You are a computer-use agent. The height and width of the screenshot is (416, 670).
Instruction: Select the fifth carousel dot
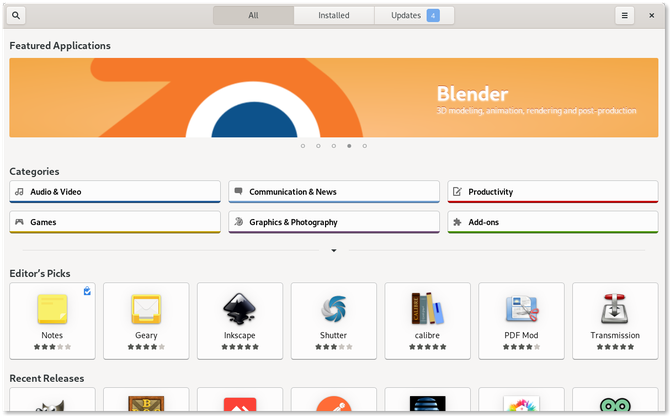pyautogui.click(x=364, y=146)
